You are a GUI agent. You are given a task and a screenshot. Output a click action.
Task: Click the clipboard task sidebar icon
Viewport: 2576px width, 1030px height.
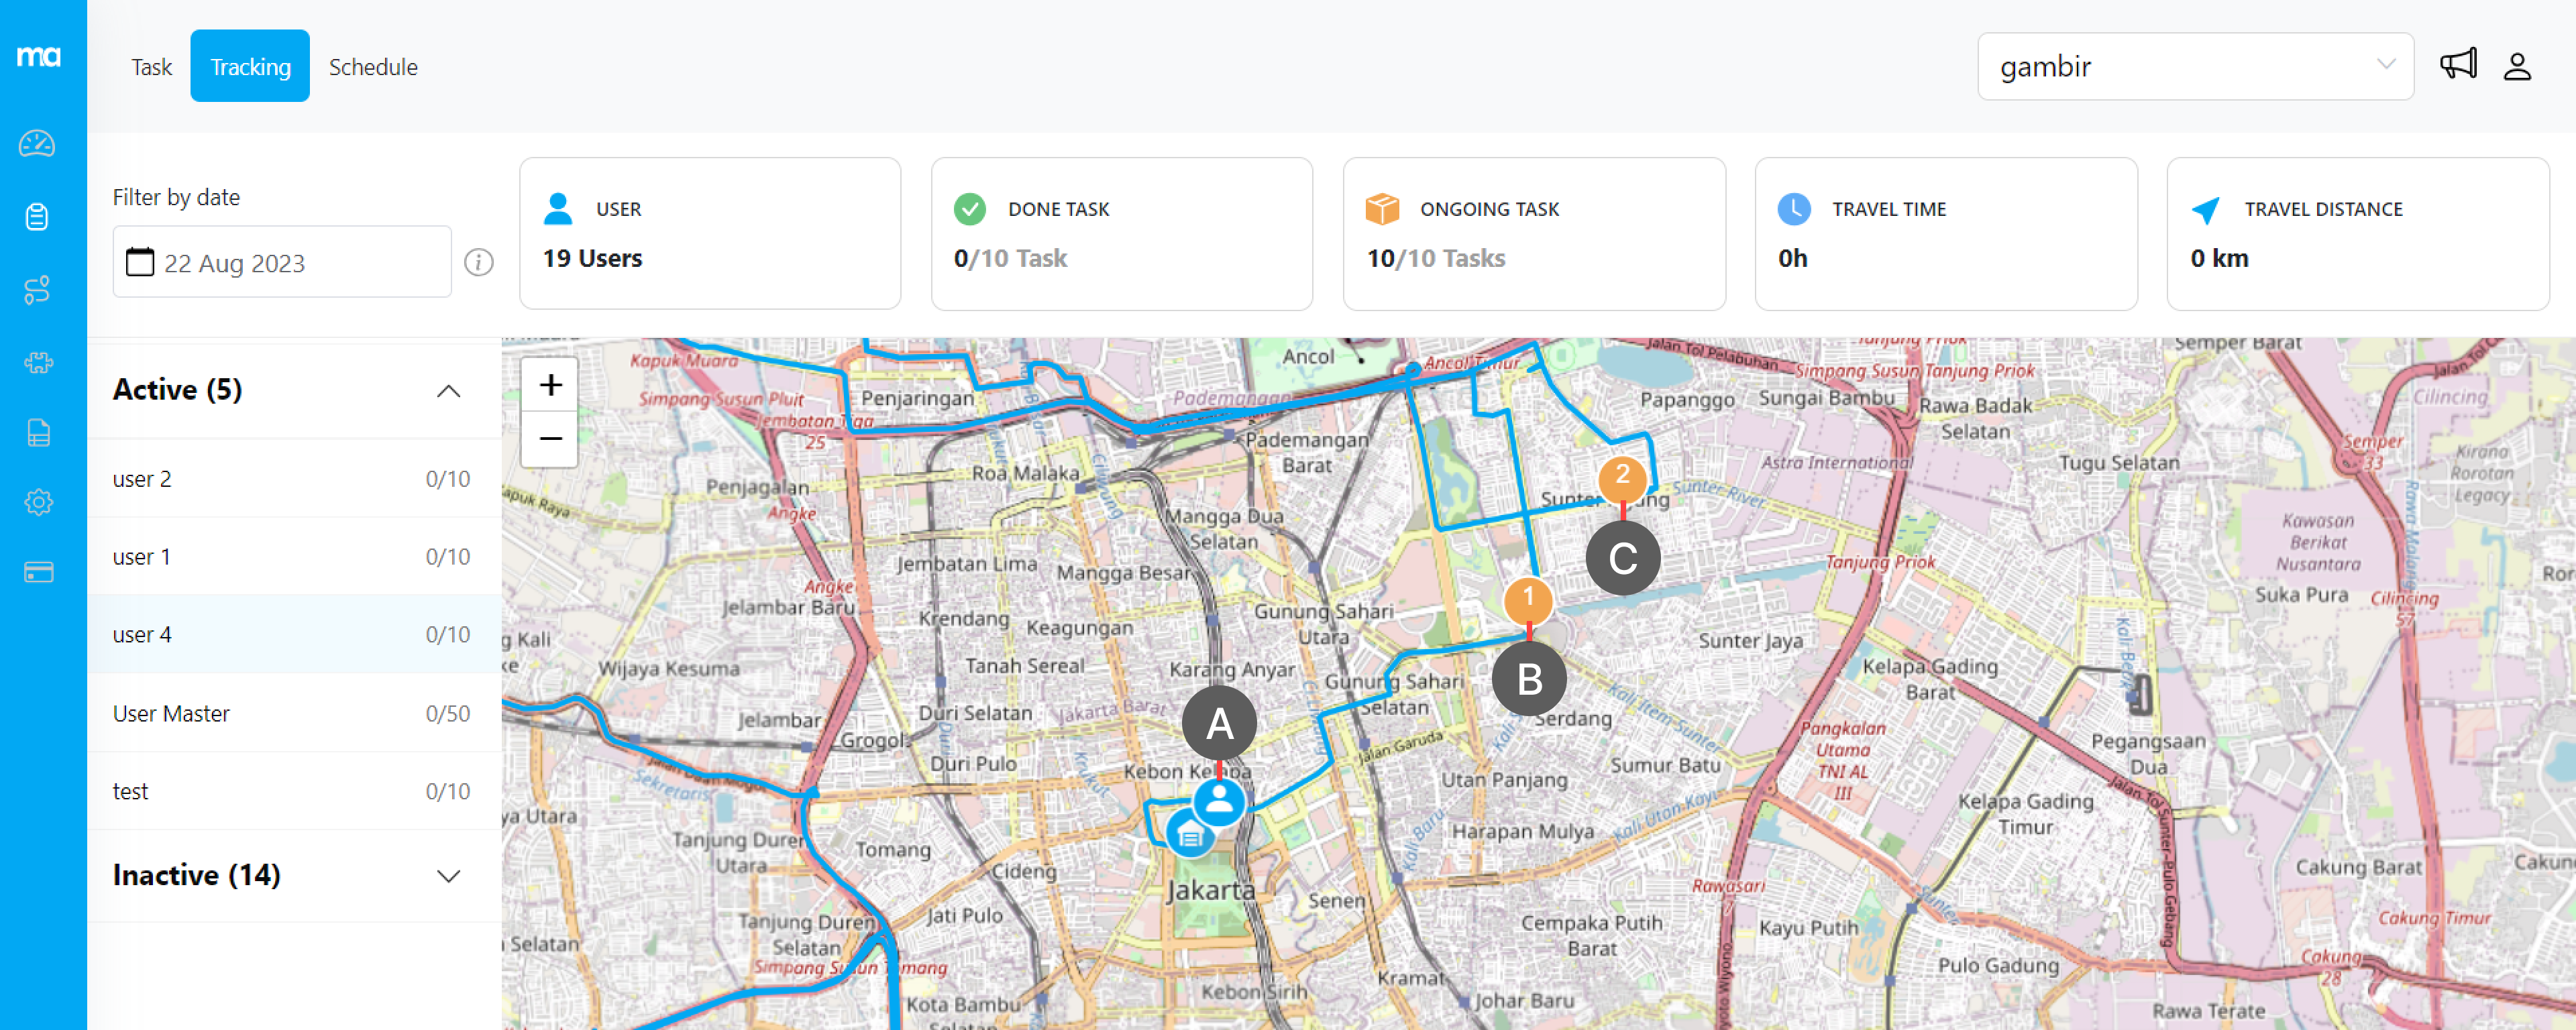37,217
